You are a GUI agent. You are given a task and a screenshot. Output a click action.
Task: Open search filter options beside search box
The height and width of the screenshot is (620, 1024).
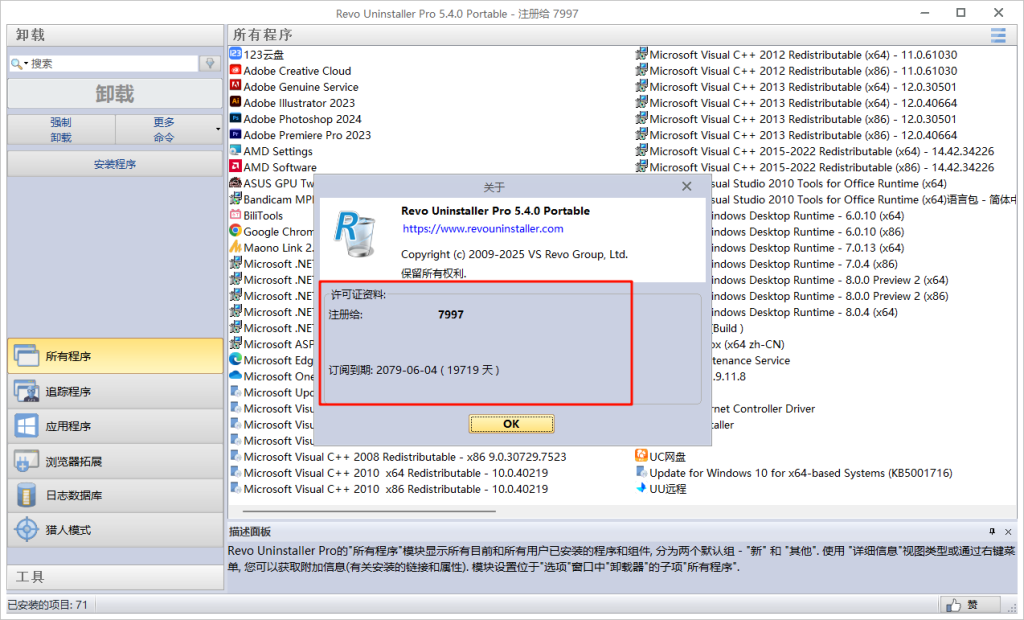click(210, 63)
